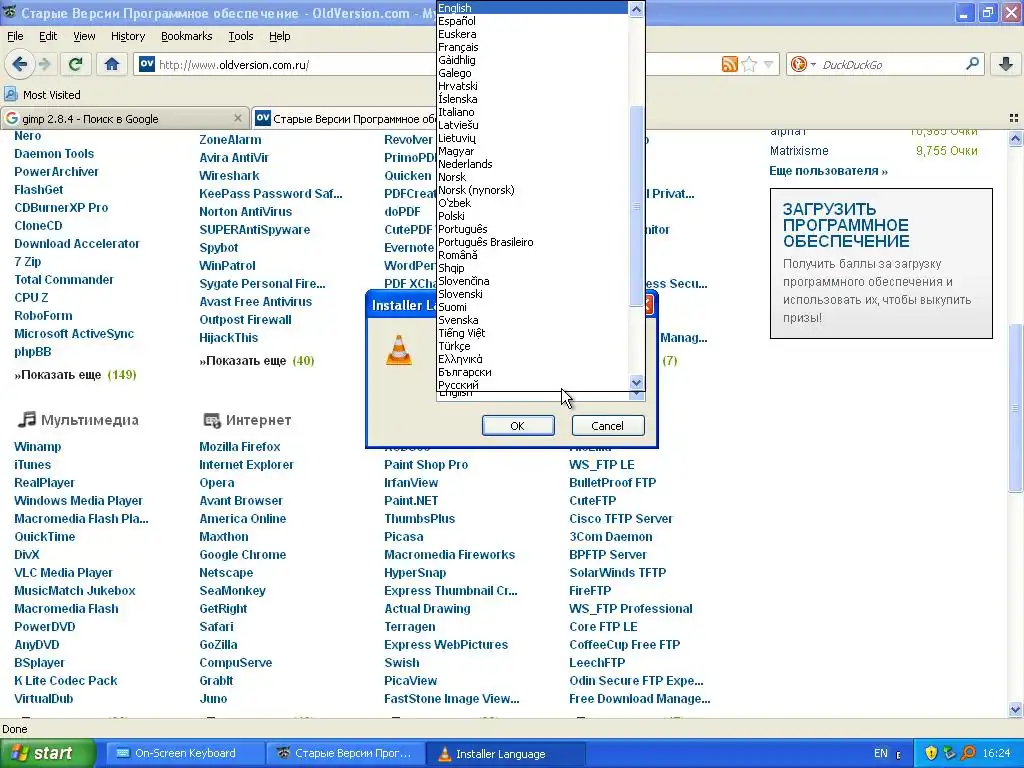
Task: Open the Help menu
Action: [x=280, y=36]
